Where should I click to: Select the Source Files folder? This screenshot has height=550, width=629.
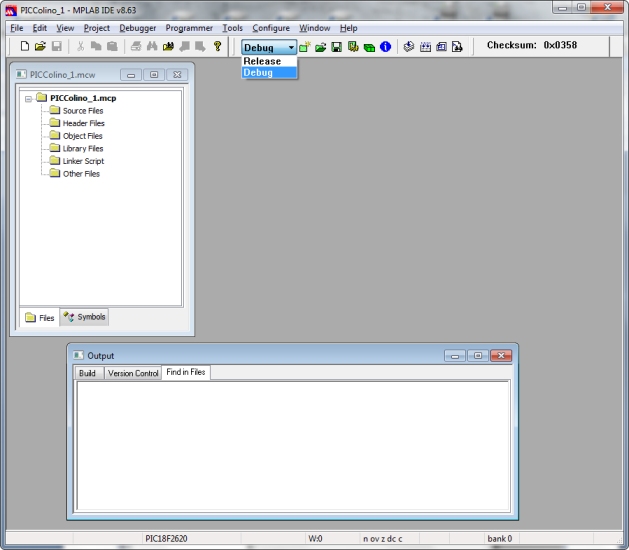coord(83,111)
